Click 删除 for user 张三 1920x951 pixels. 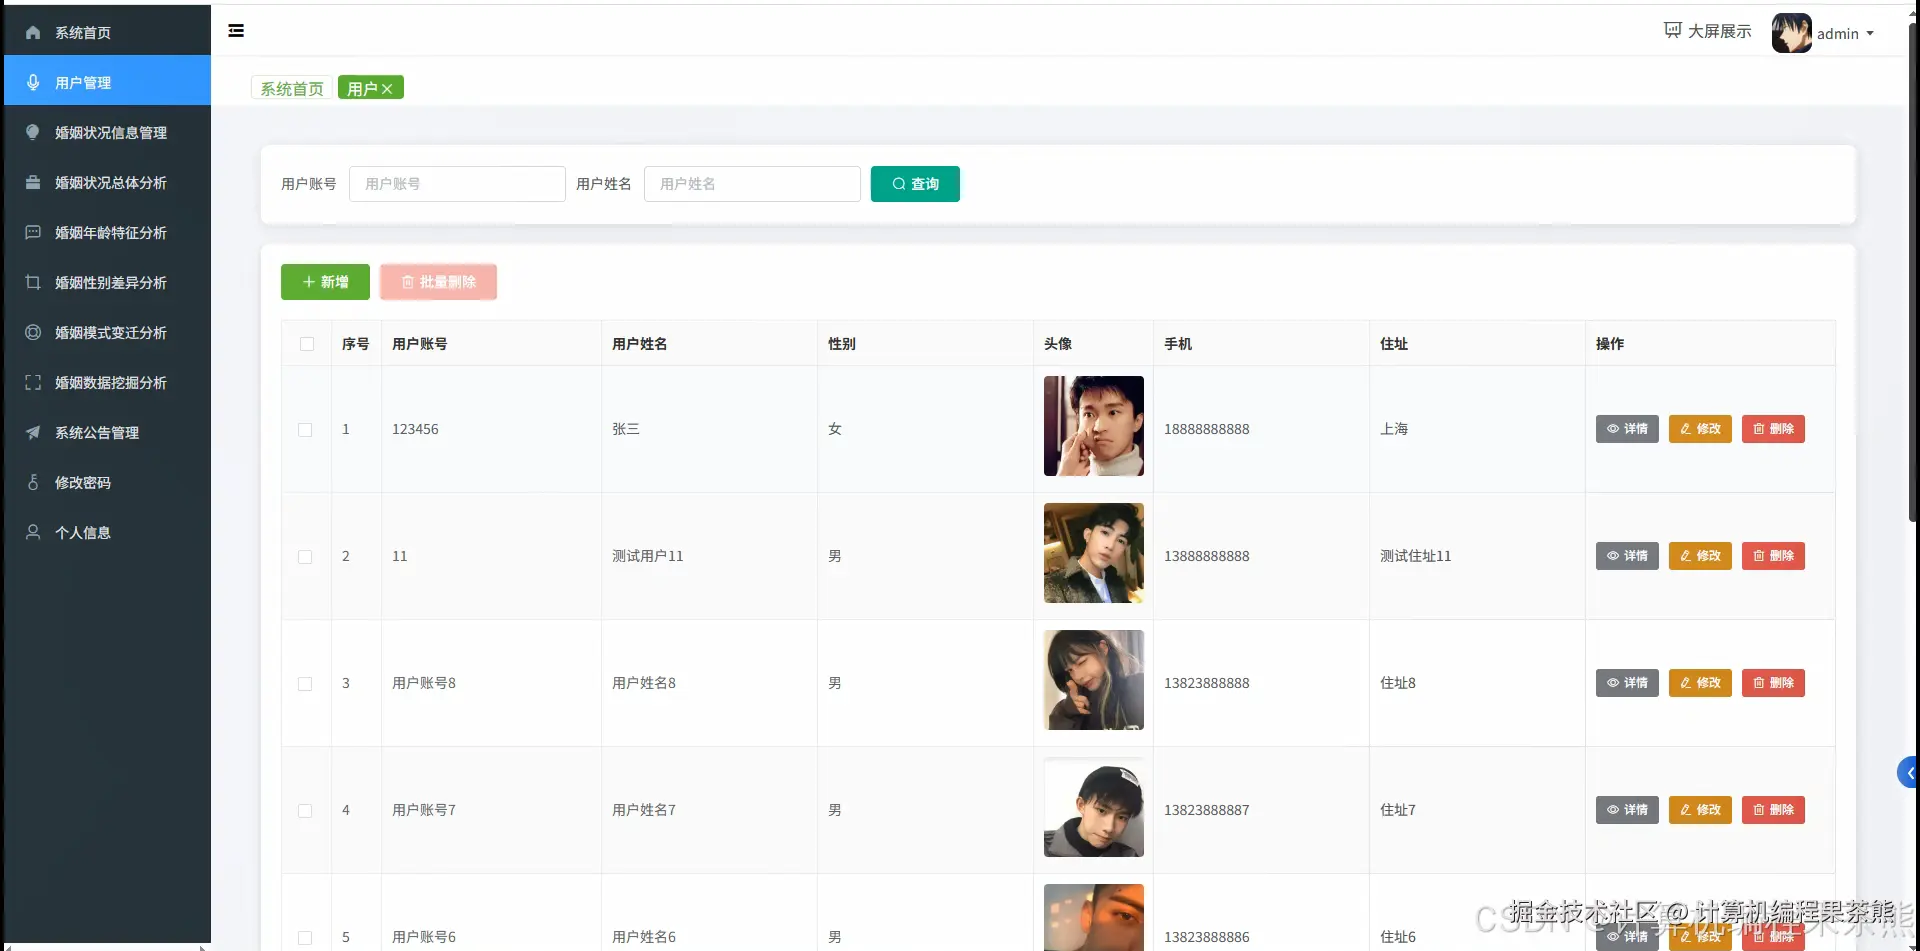pos(1773,429)
